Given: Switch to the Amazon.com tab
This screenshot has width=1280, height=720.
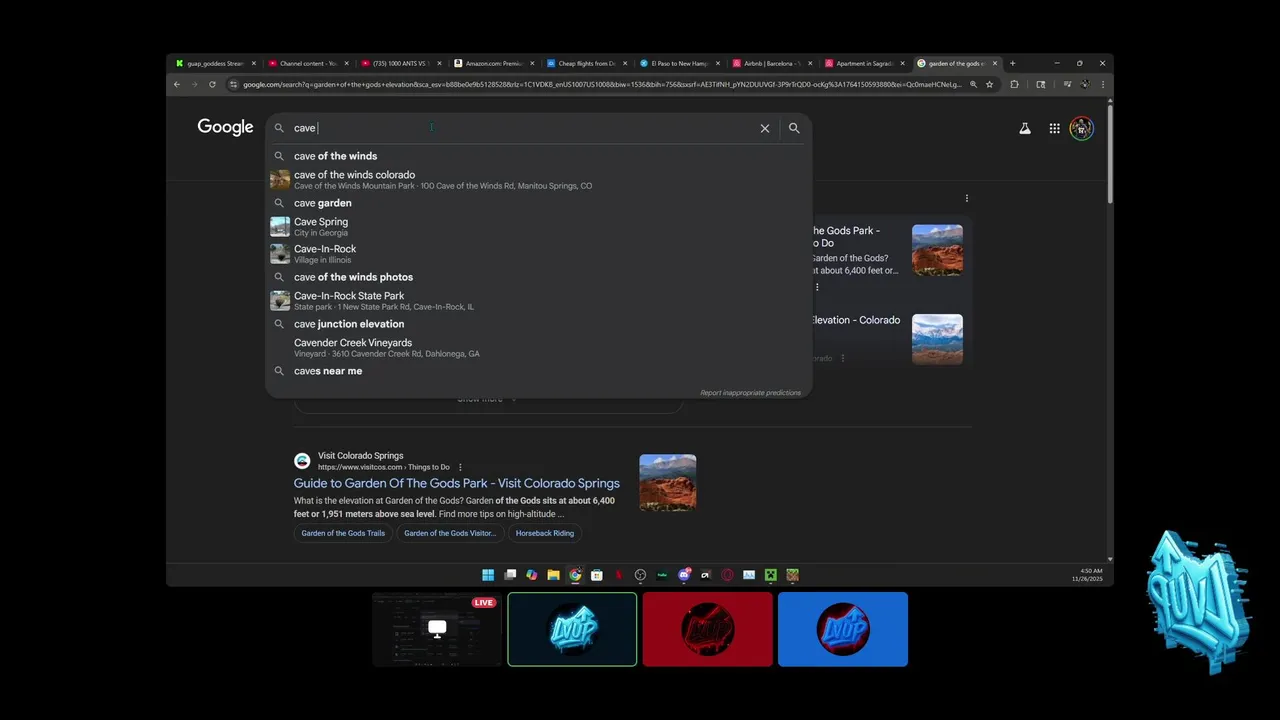Looking at the screenshot, I should click(x=492, y=63).
